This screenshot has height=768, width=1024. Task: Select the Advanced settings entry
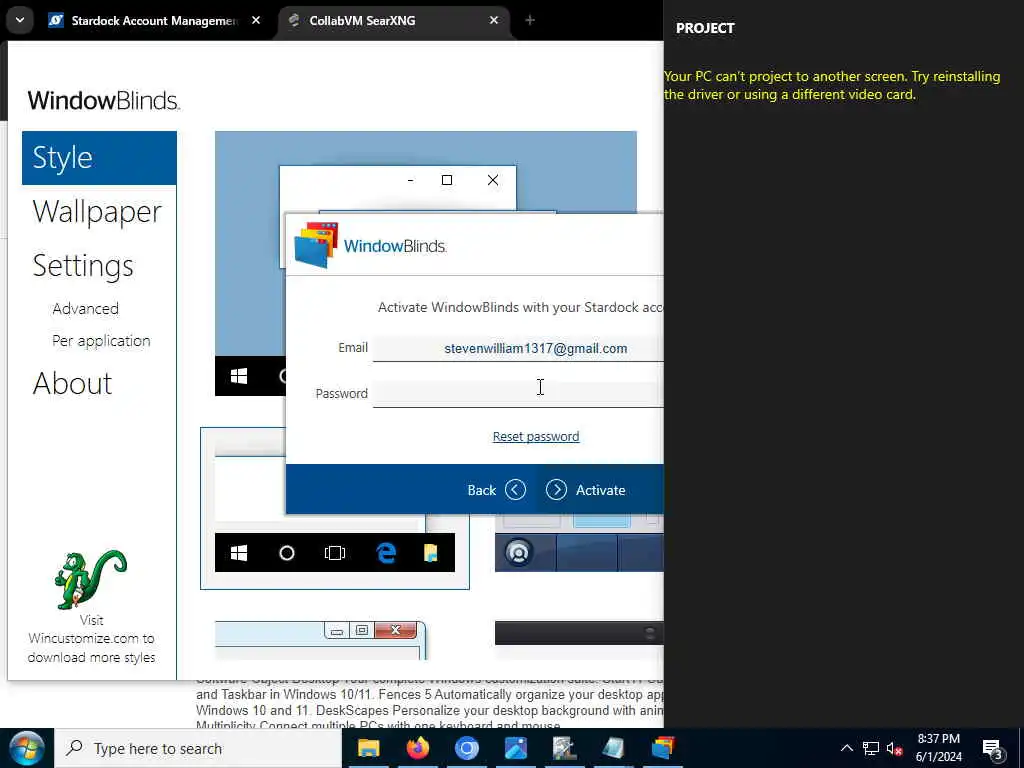(x=86, y=308)
